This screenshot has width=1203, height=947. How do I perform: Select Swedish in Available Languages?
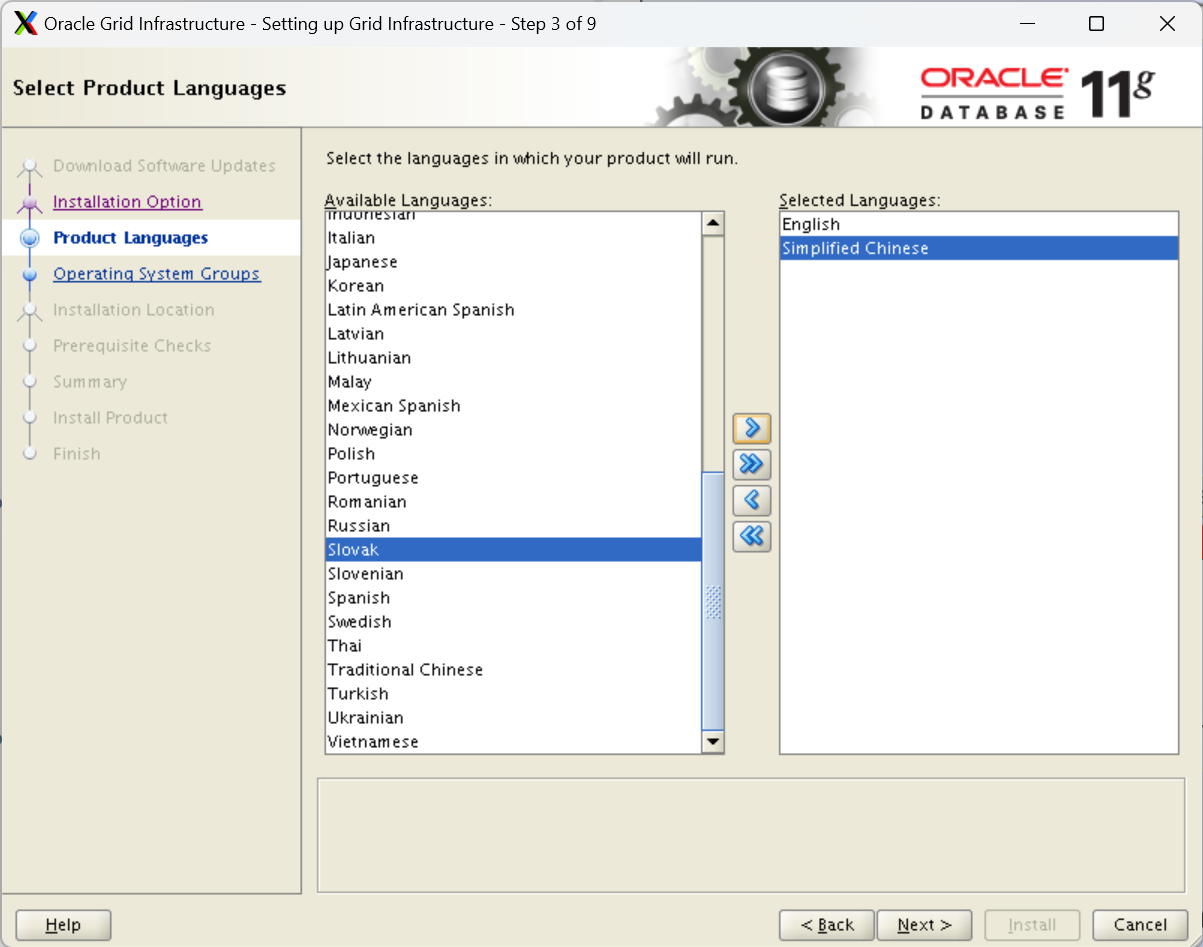click(x=513, y=622)
